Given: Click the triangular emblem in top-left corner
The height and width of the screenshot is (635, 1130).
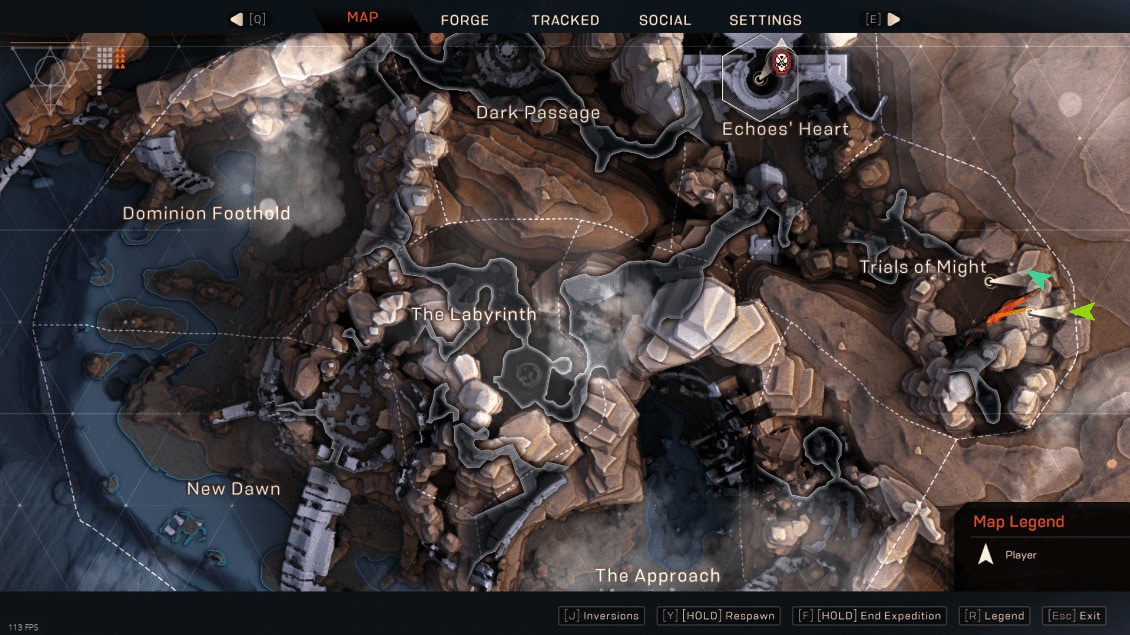Looking at the screenshot, I should click(x=50, y=78).
